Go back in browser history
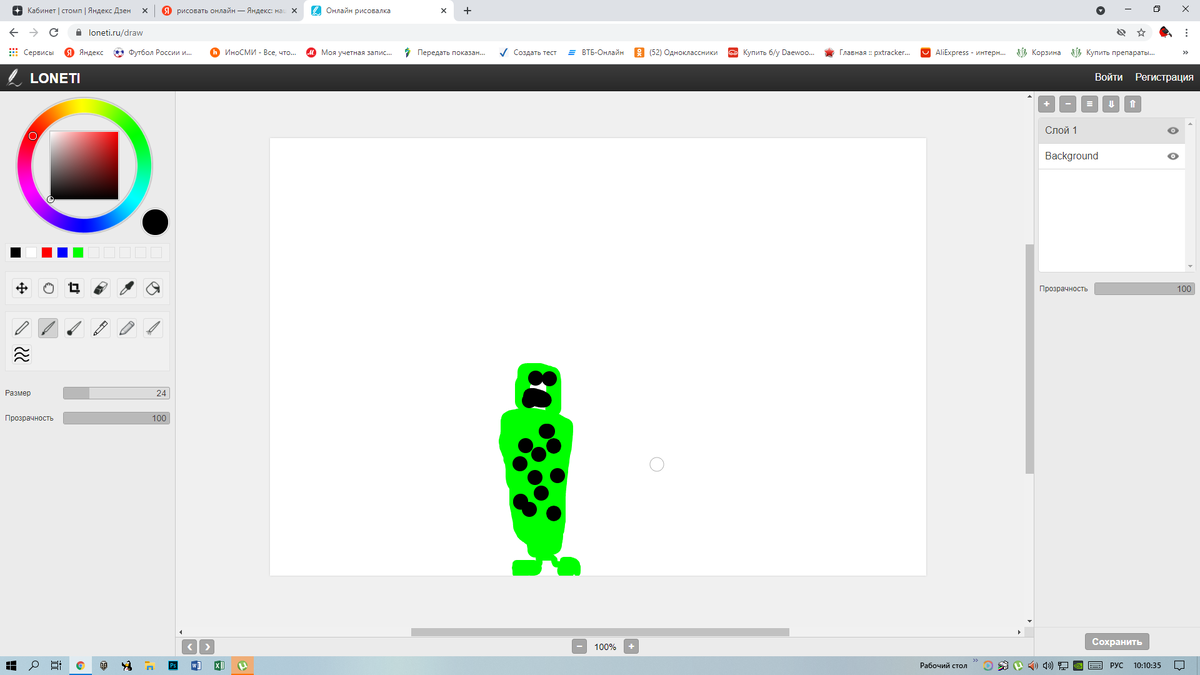This screenshot has width=1200, height=675. point(13,32)
